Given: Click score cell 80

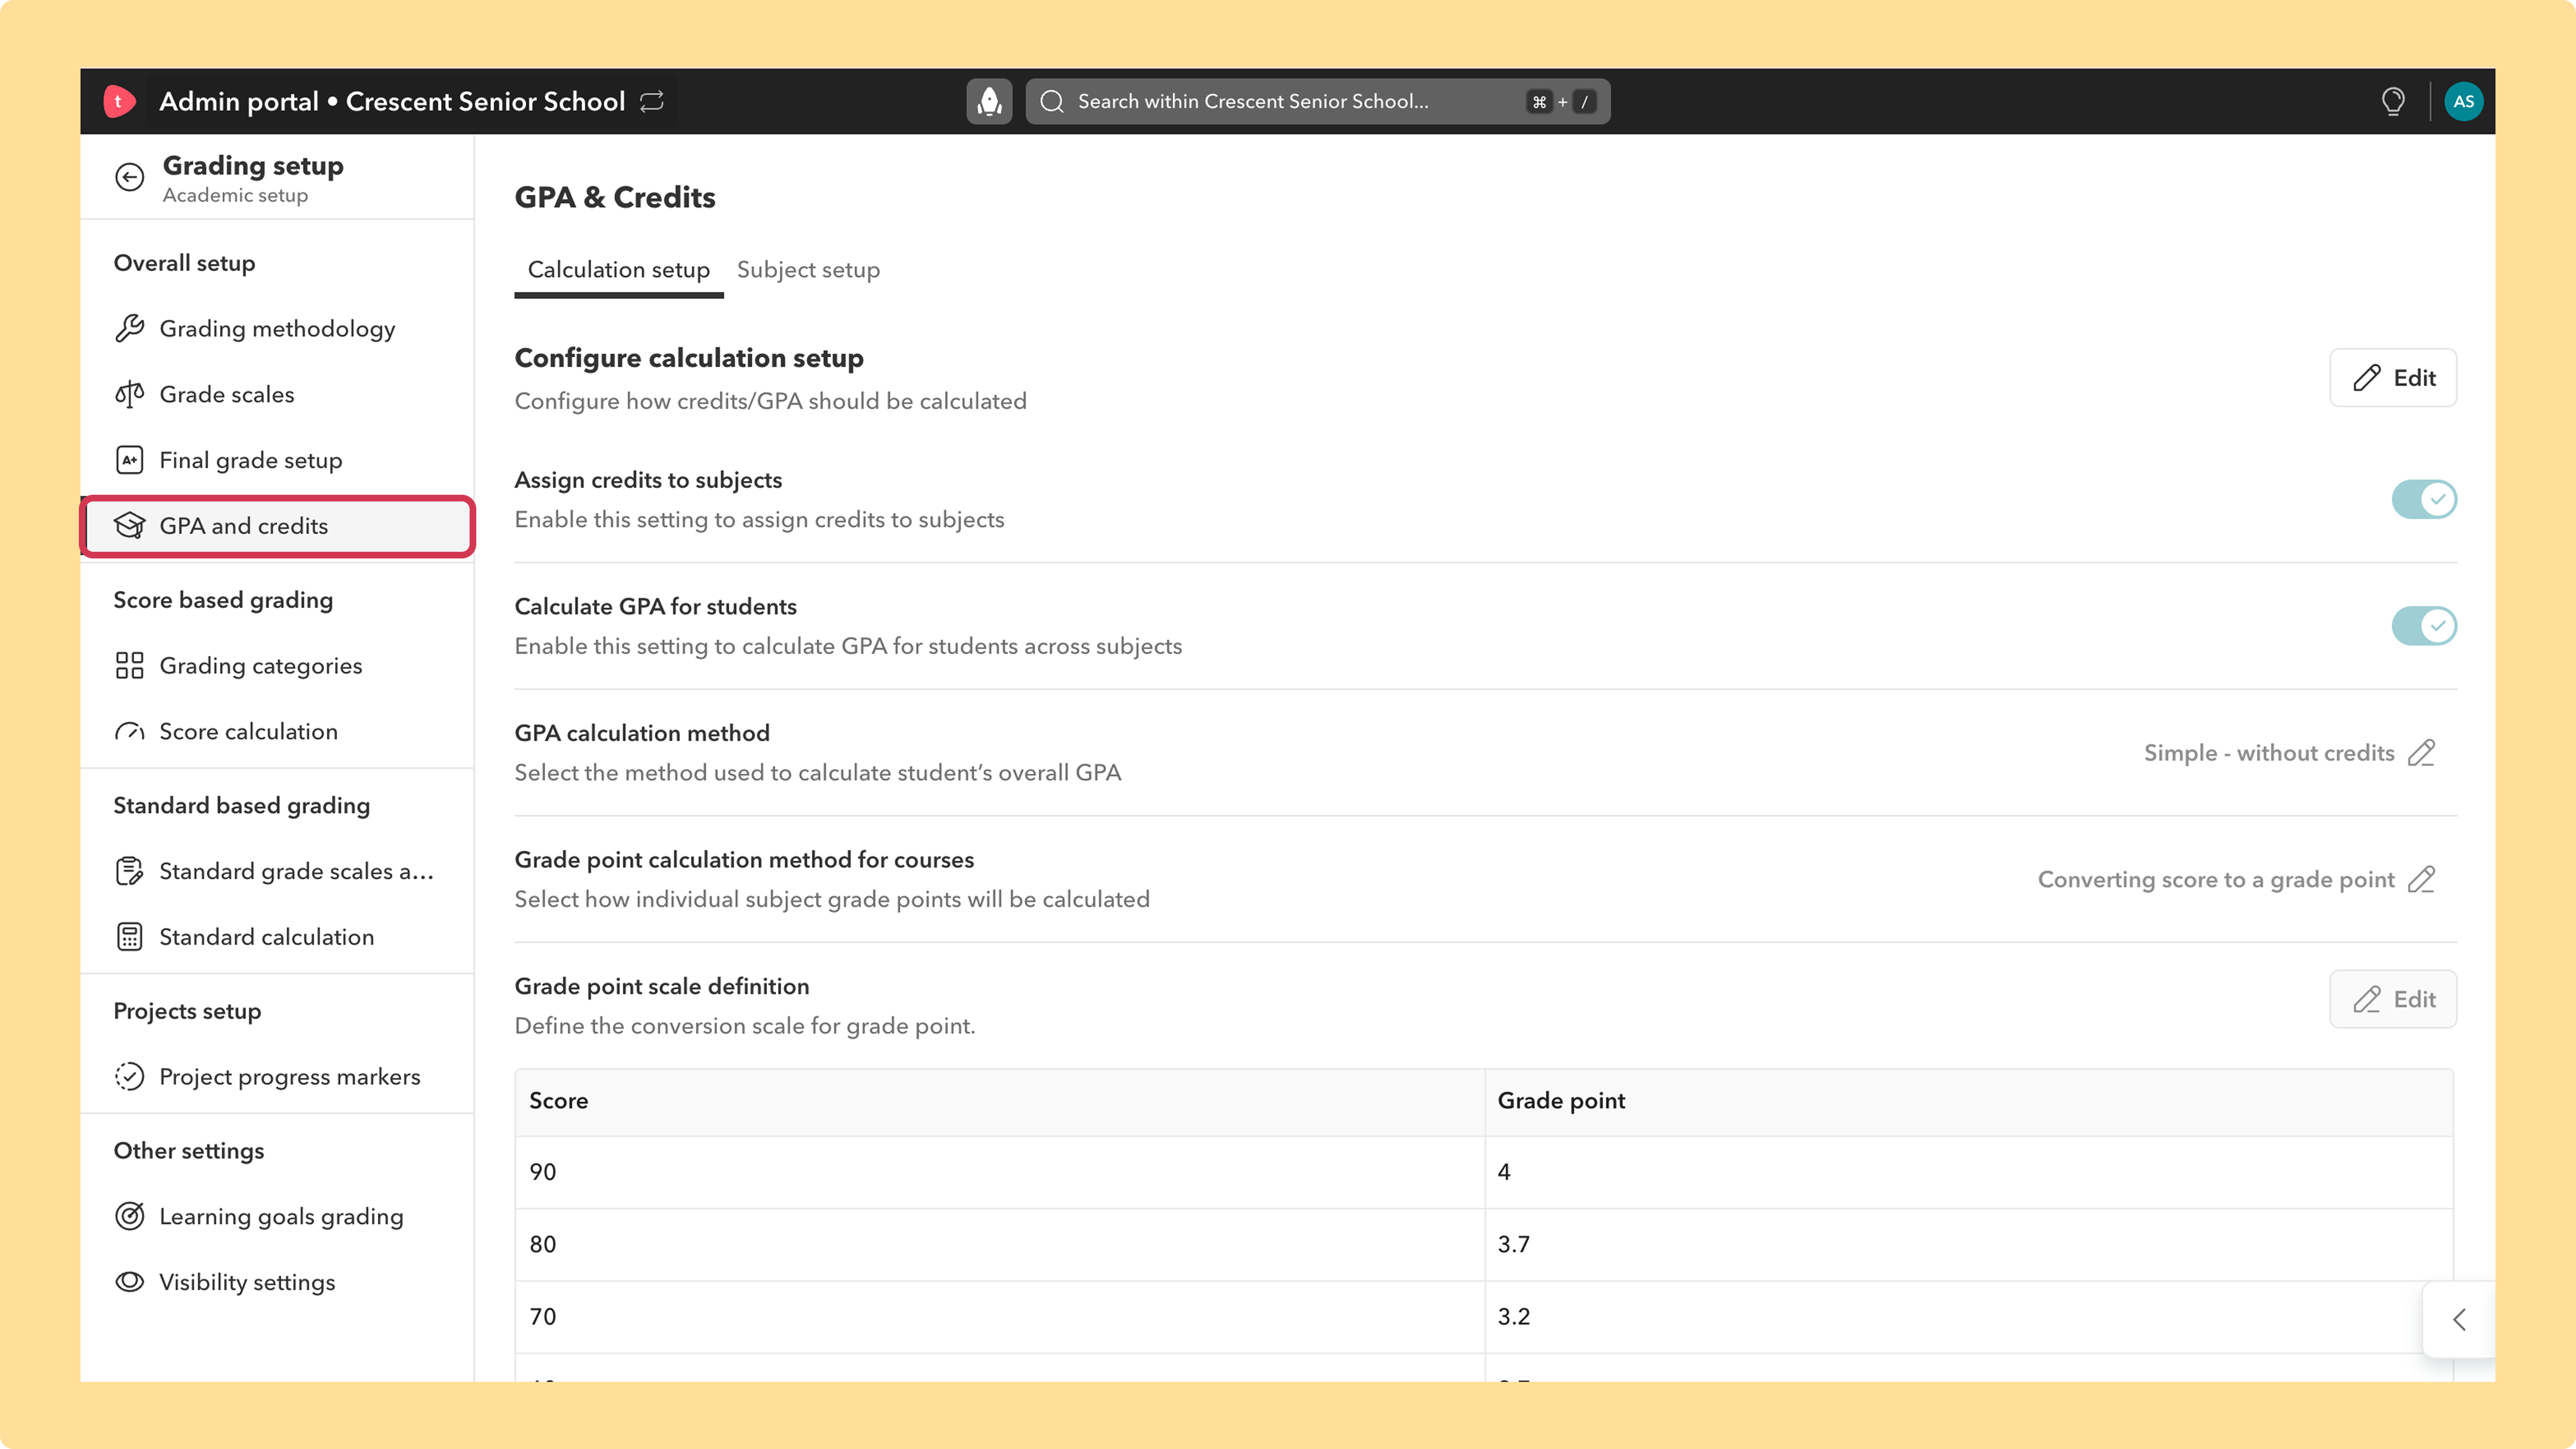Looking at the screenshot, I should tap(999, 1245).
